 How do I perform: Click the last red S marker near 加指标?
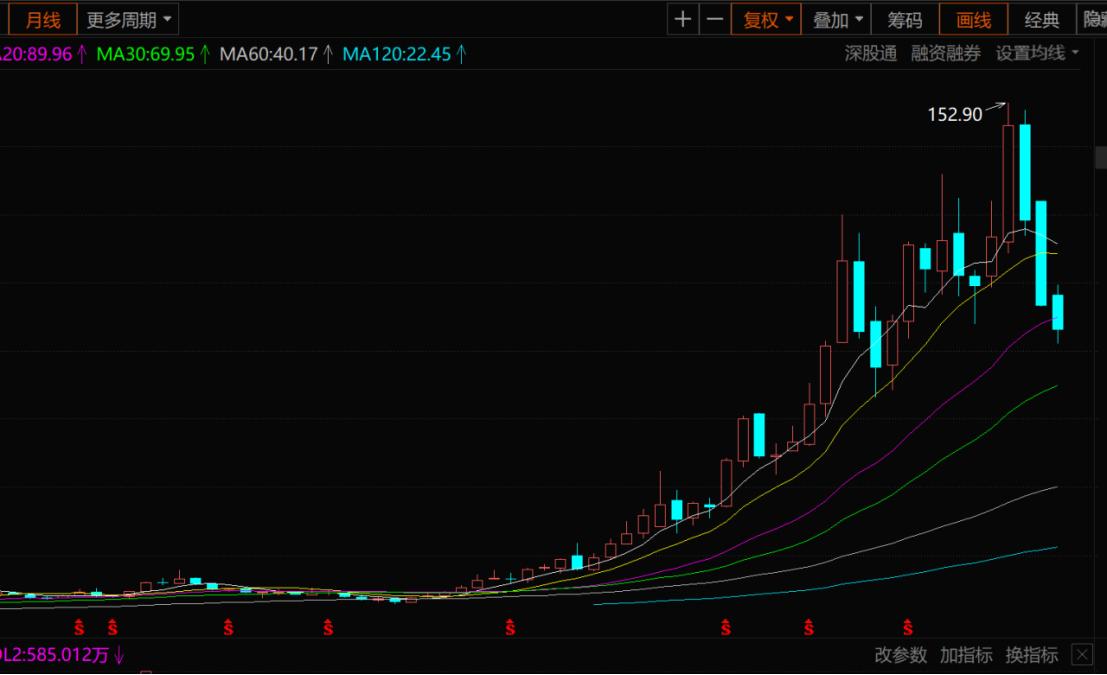click(908, 628)
